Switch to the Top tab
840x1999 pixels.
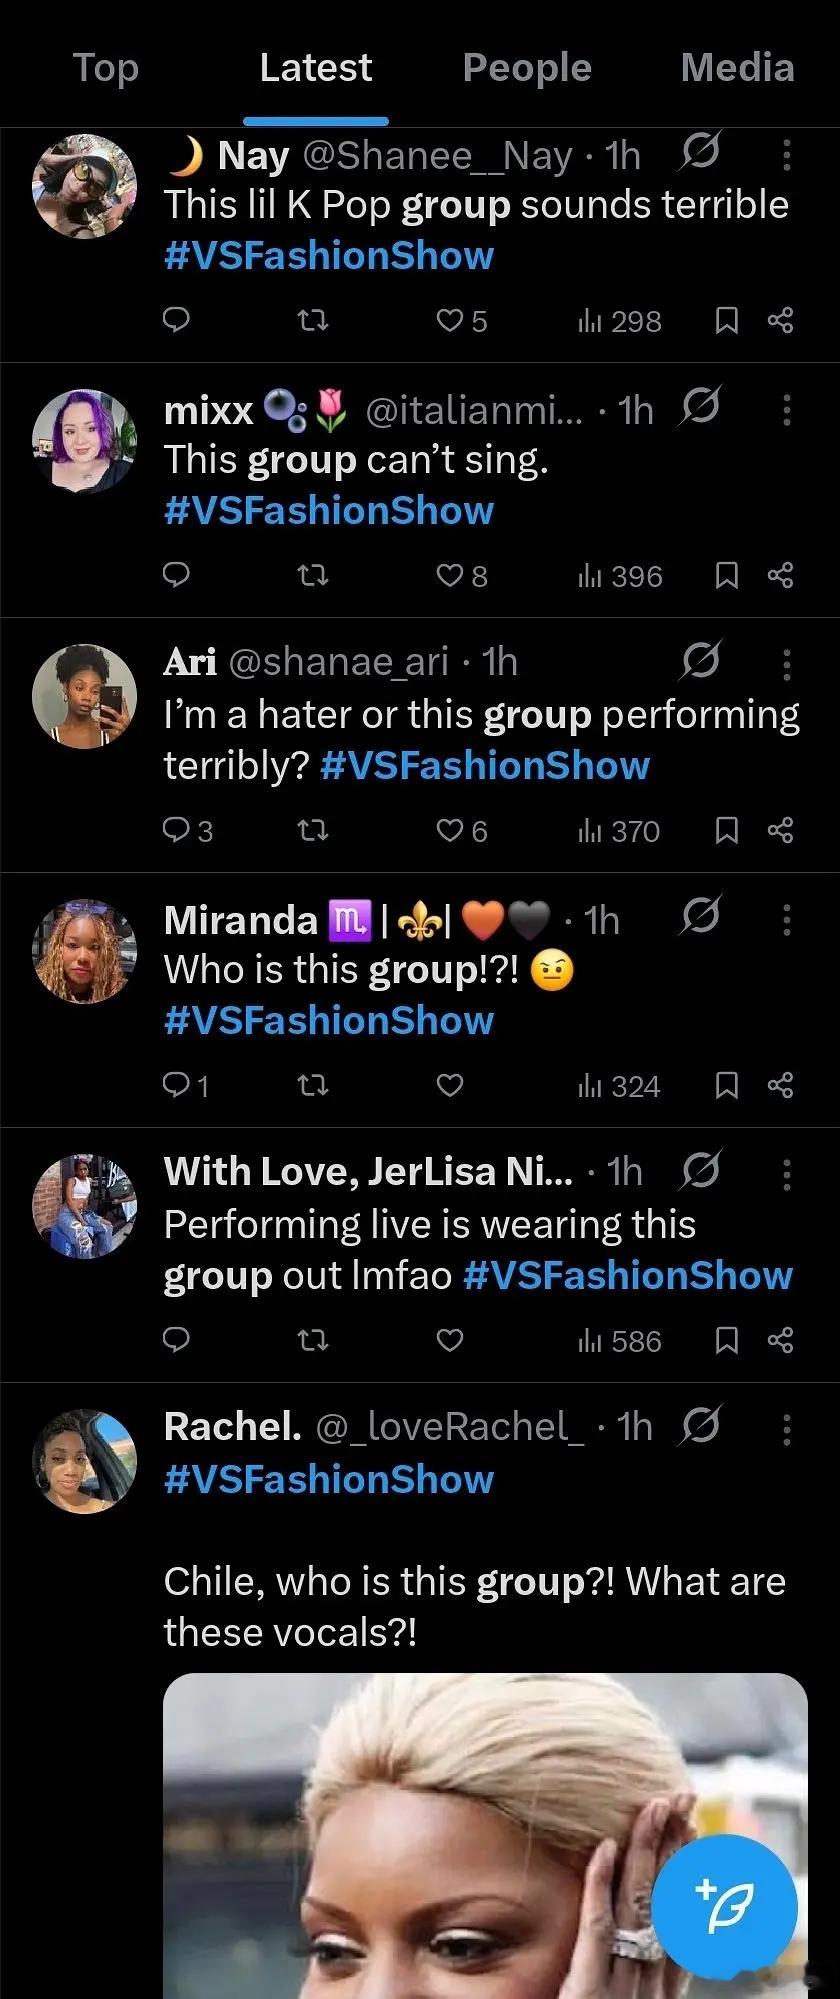pos(106,68)
